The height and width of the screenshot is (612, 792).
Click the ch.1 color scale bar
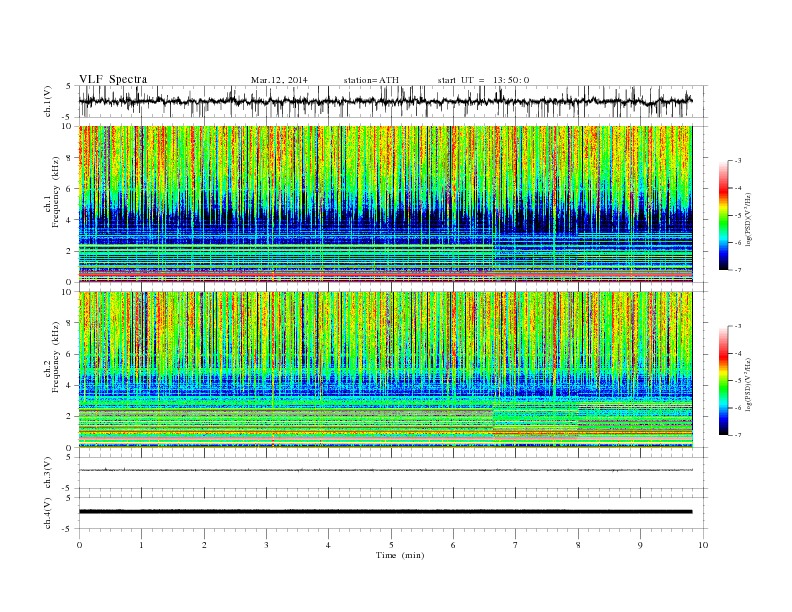coord(723,215)
